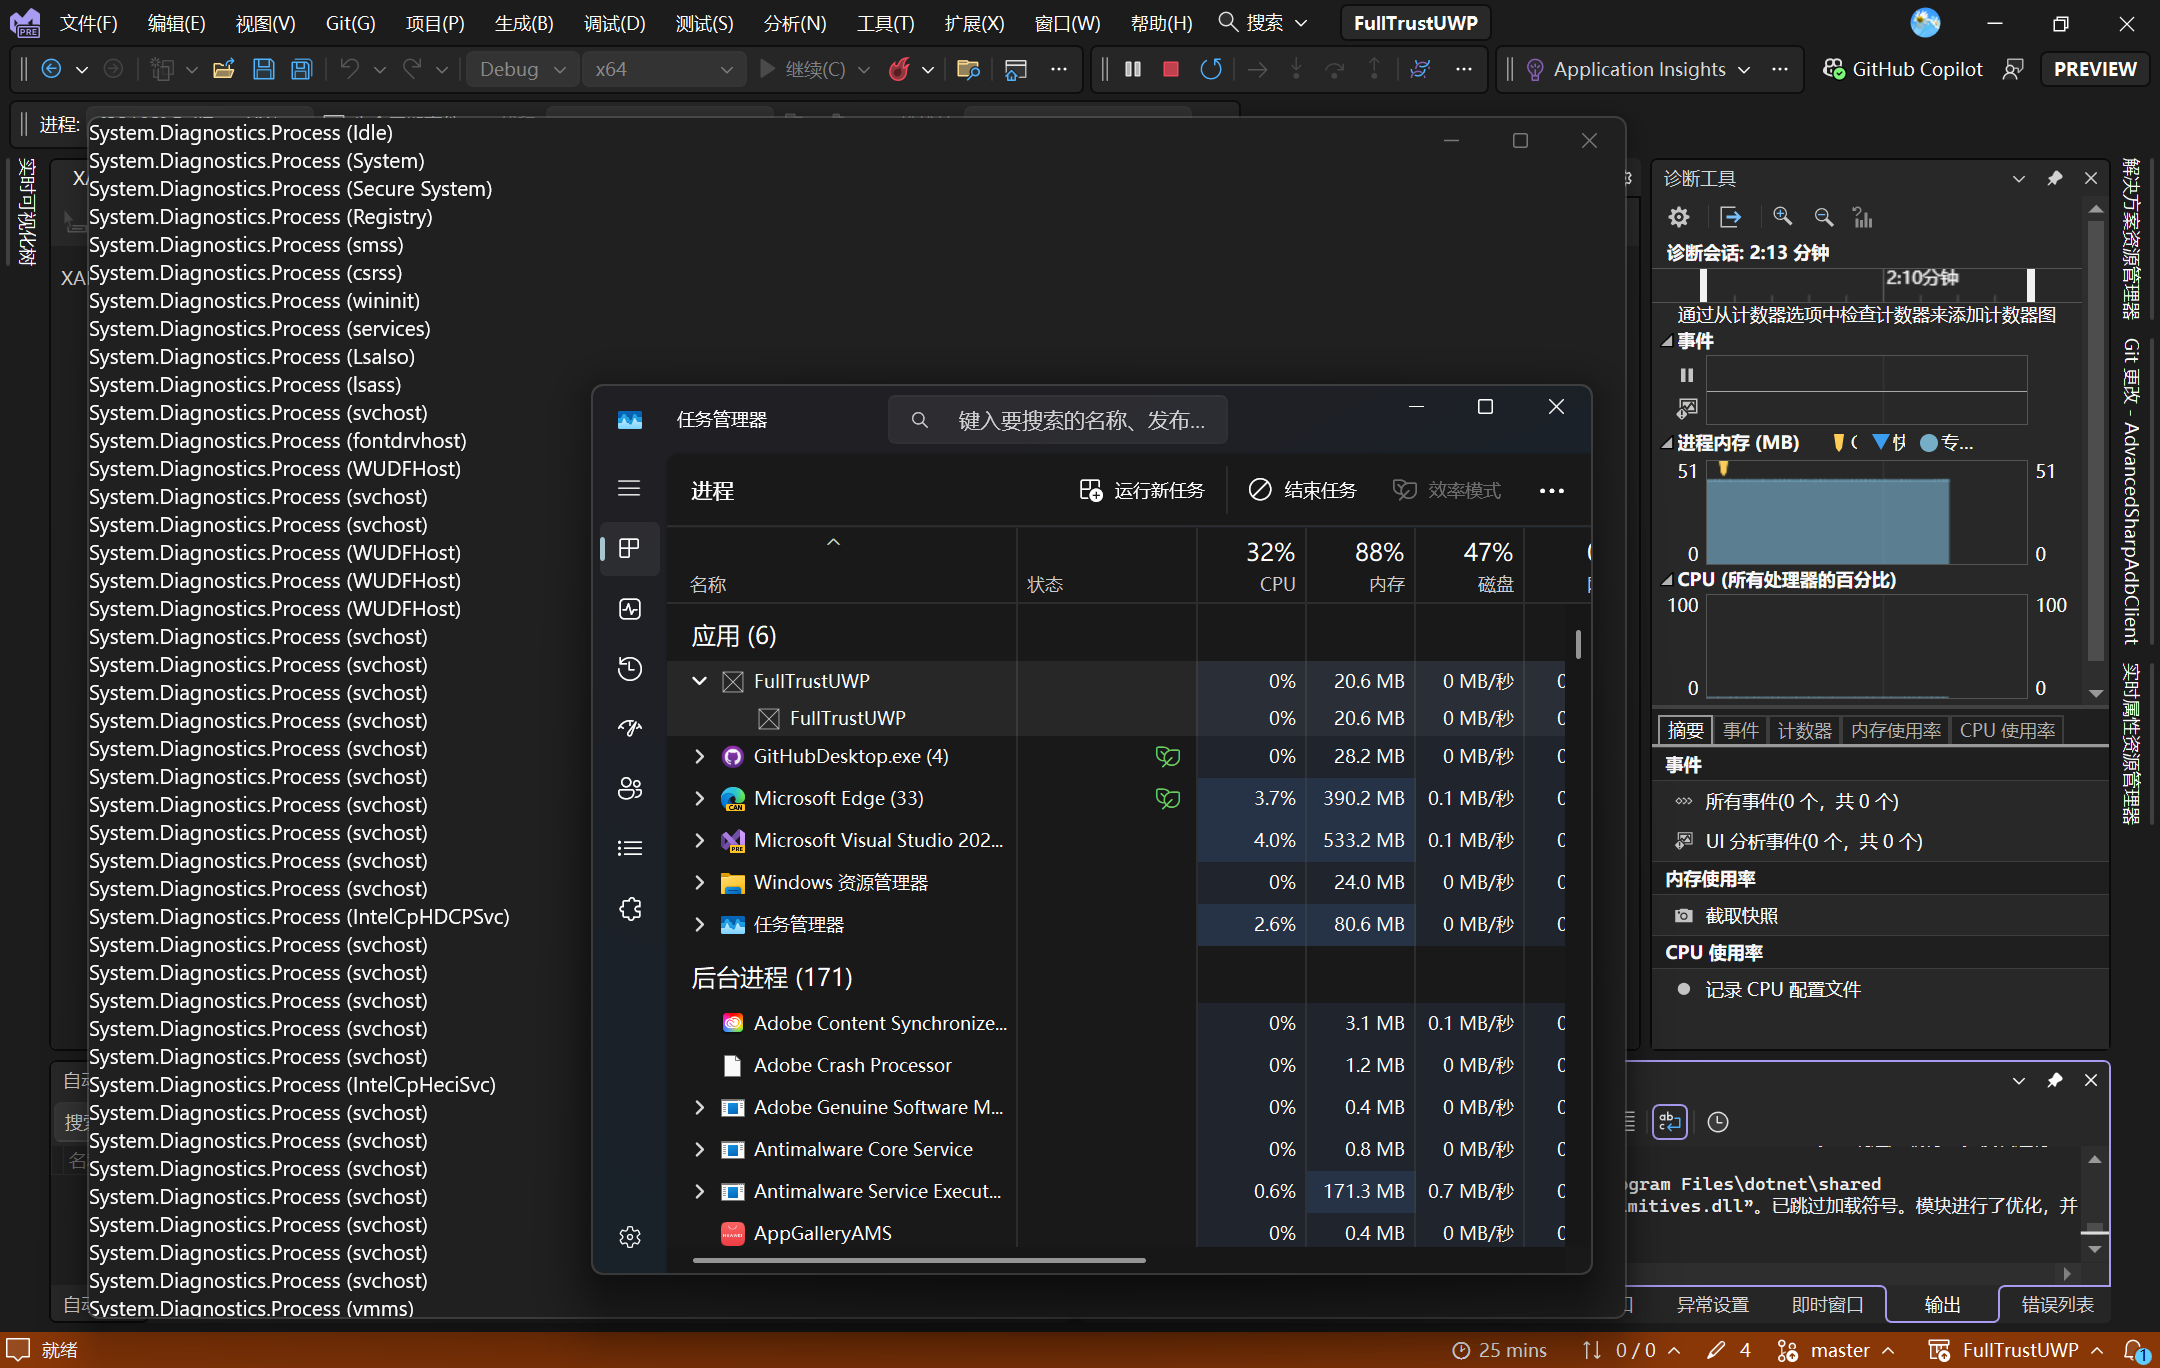Open Application Insights dropdown arrow
The height and width of the screenshot is (1368, 2160).
click(x=1744, y=69)
